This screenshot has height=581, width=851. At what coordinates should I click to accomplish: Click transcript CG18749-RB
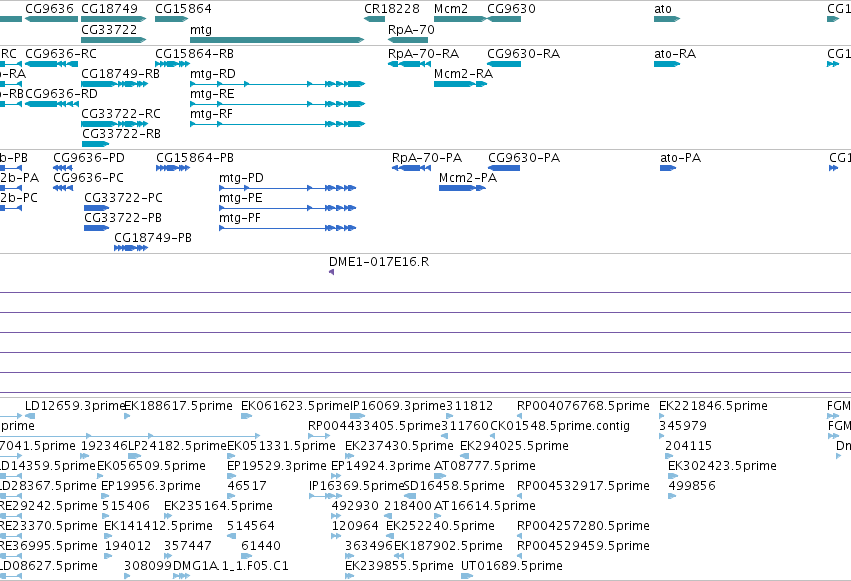(120, 74)
